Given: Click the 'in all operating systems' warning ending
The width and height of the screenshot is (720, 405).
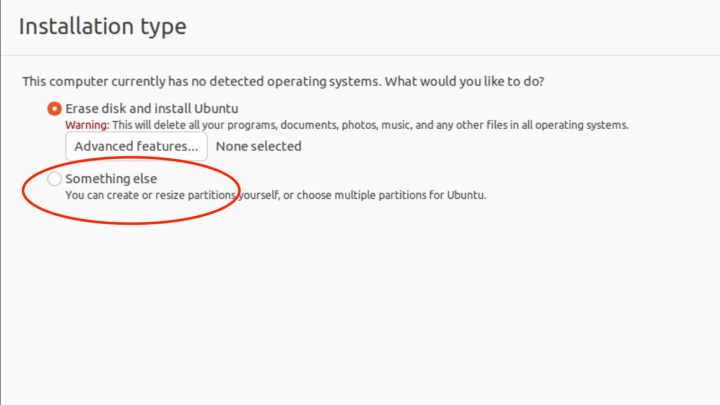Looking at the screenshot, I should pyautogui.click(x=570, y=125).
